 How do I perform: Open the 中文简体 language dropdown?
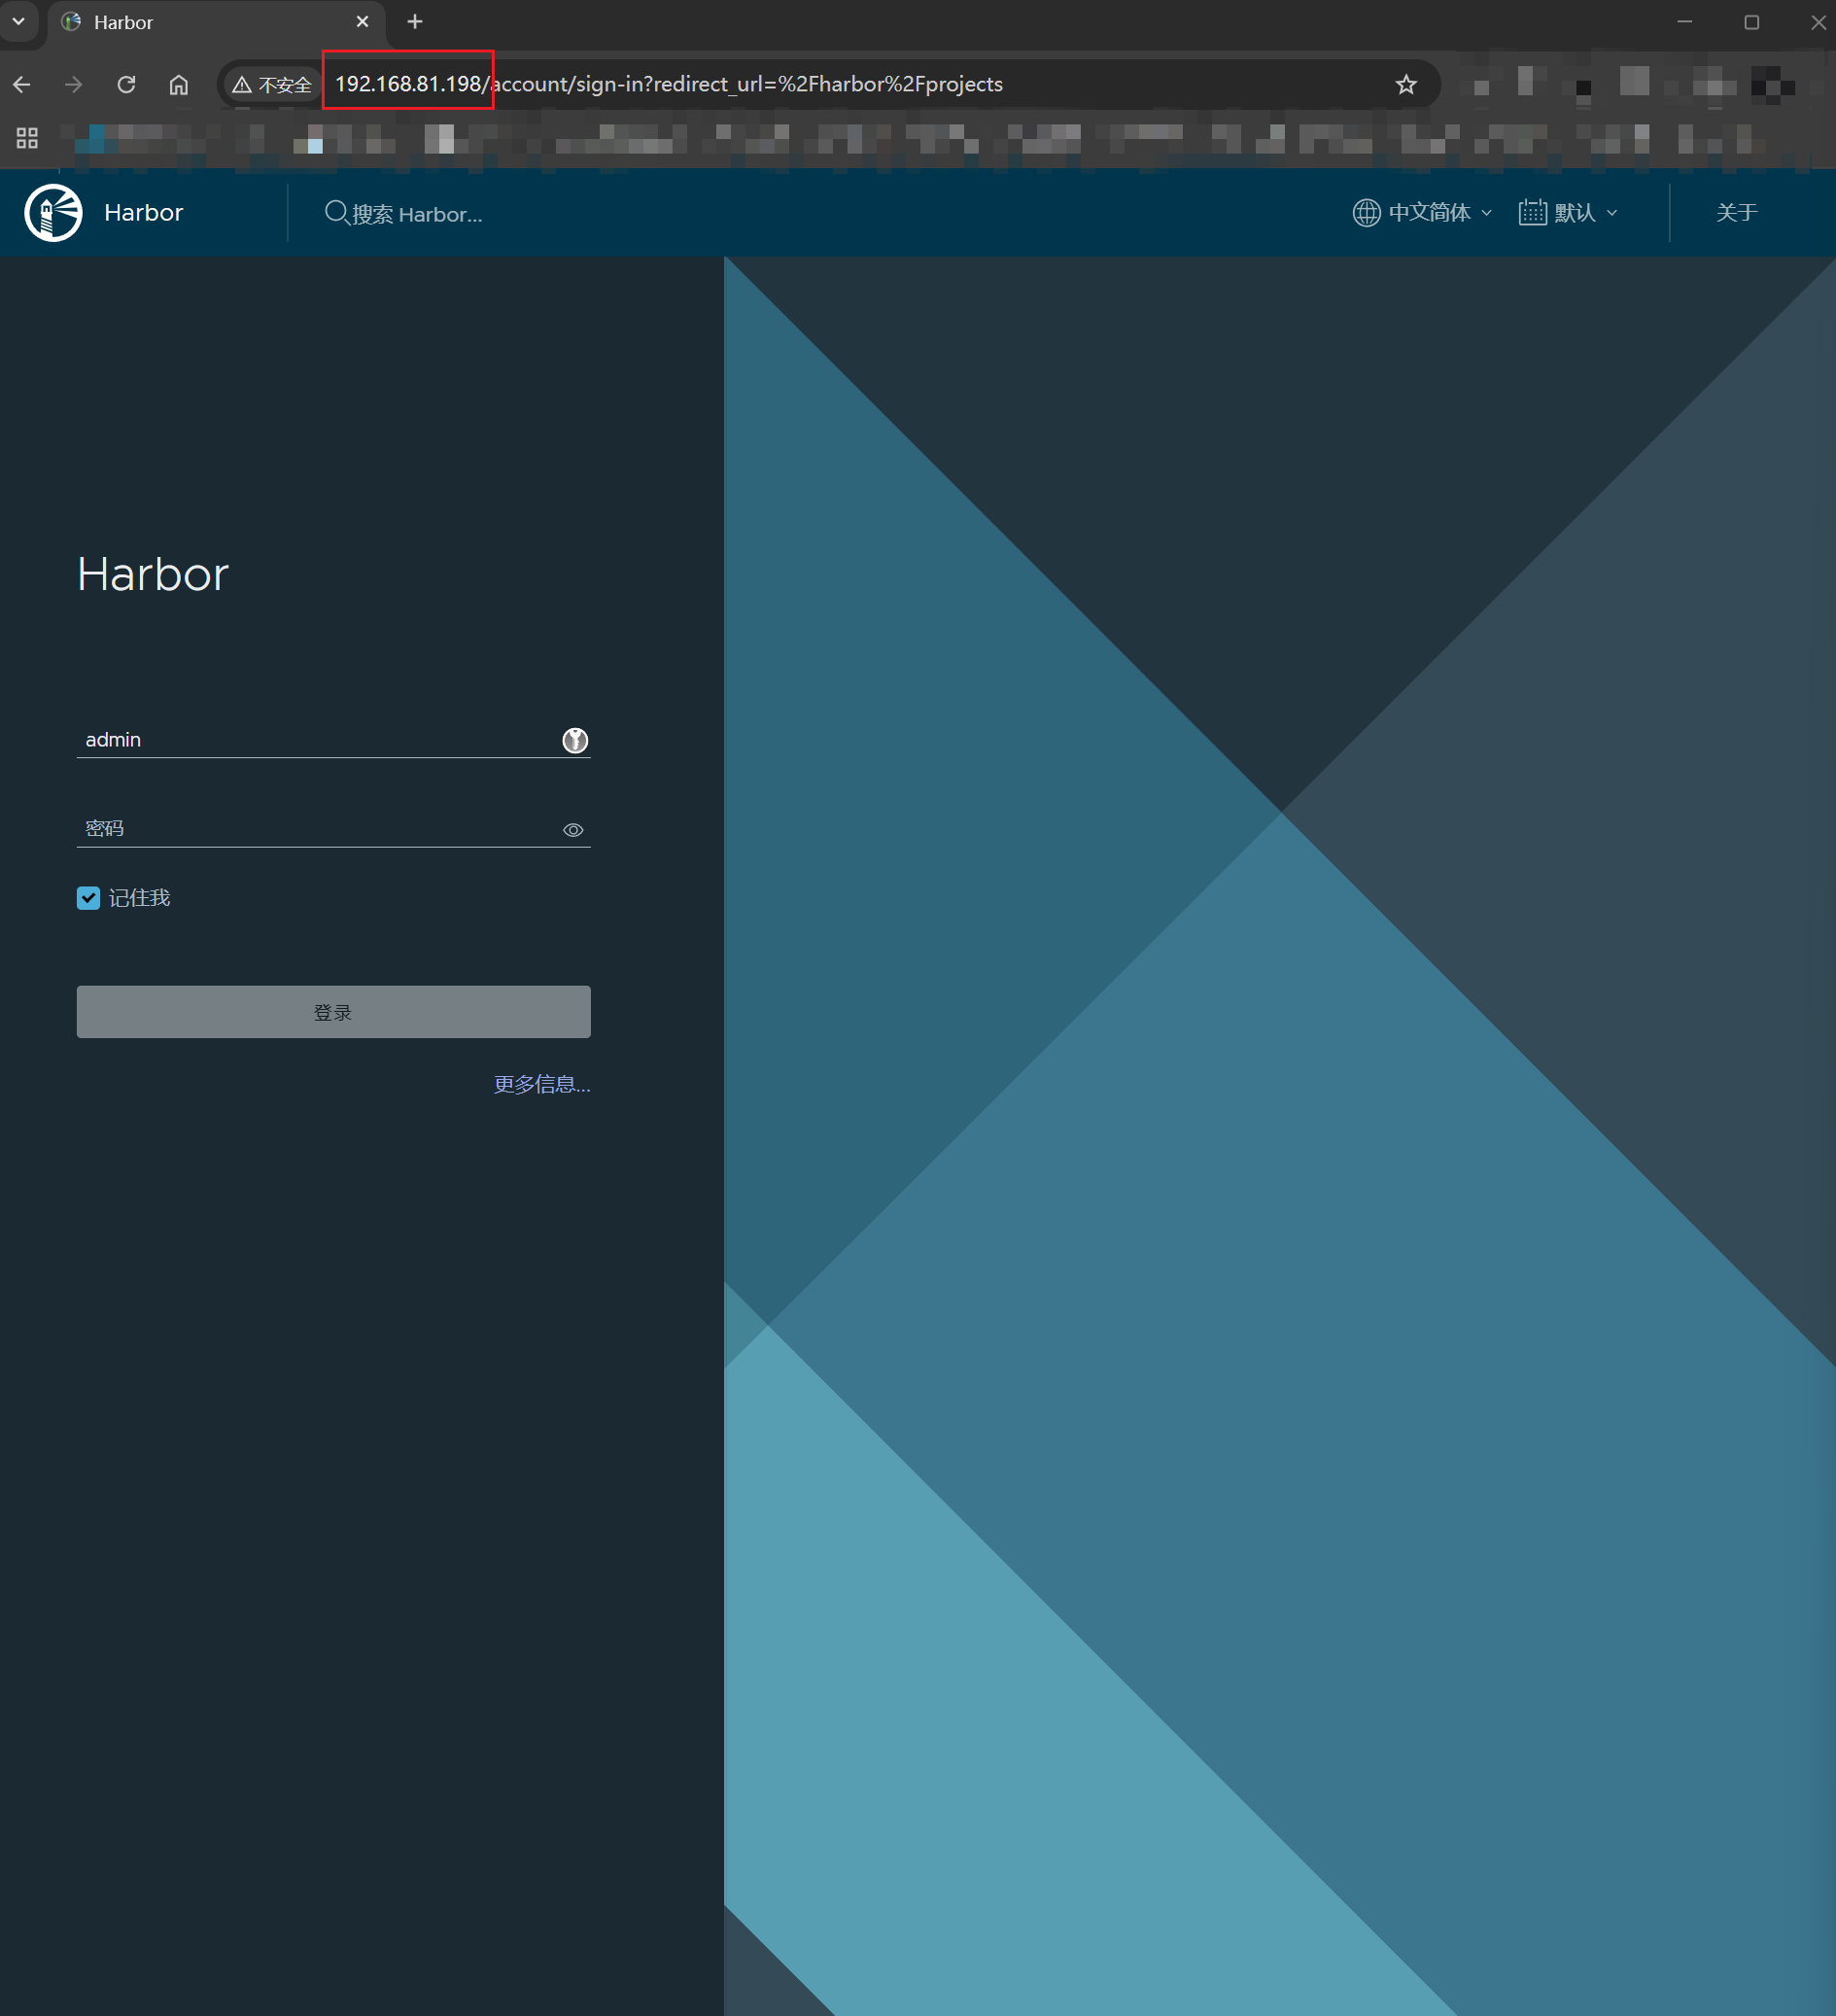[1423, 212]
